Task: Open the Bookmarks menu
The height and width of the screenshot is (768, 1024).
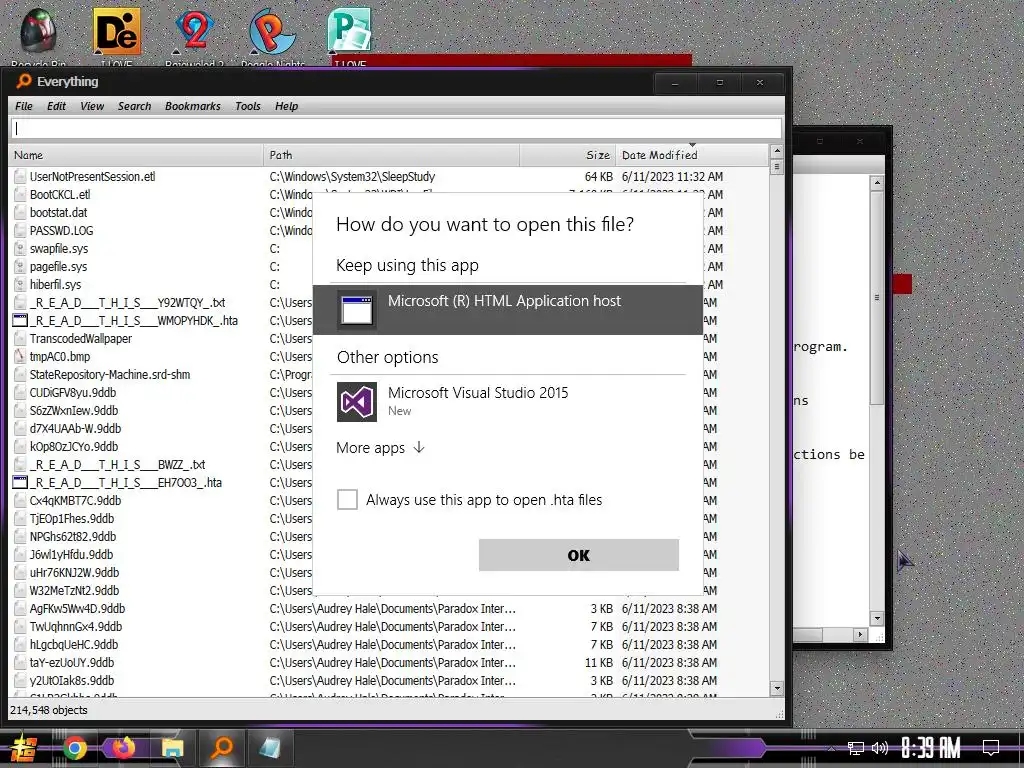Action: (193, 106)
